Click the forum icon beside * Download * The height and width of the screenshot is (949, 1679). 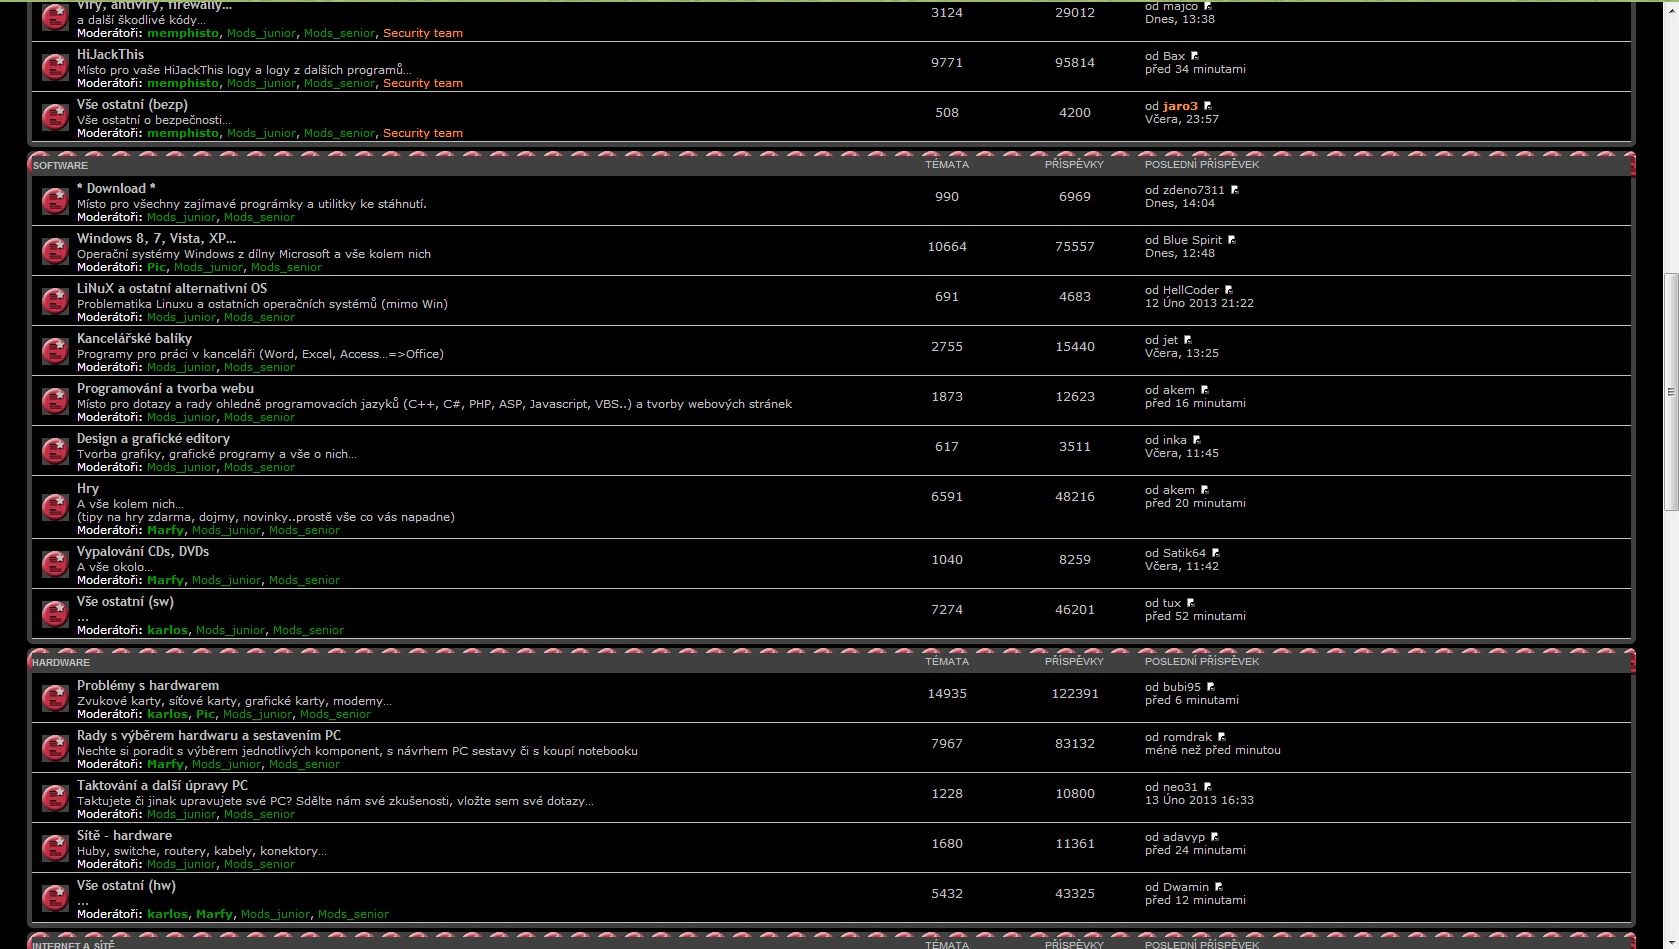[x=54, y=201]
